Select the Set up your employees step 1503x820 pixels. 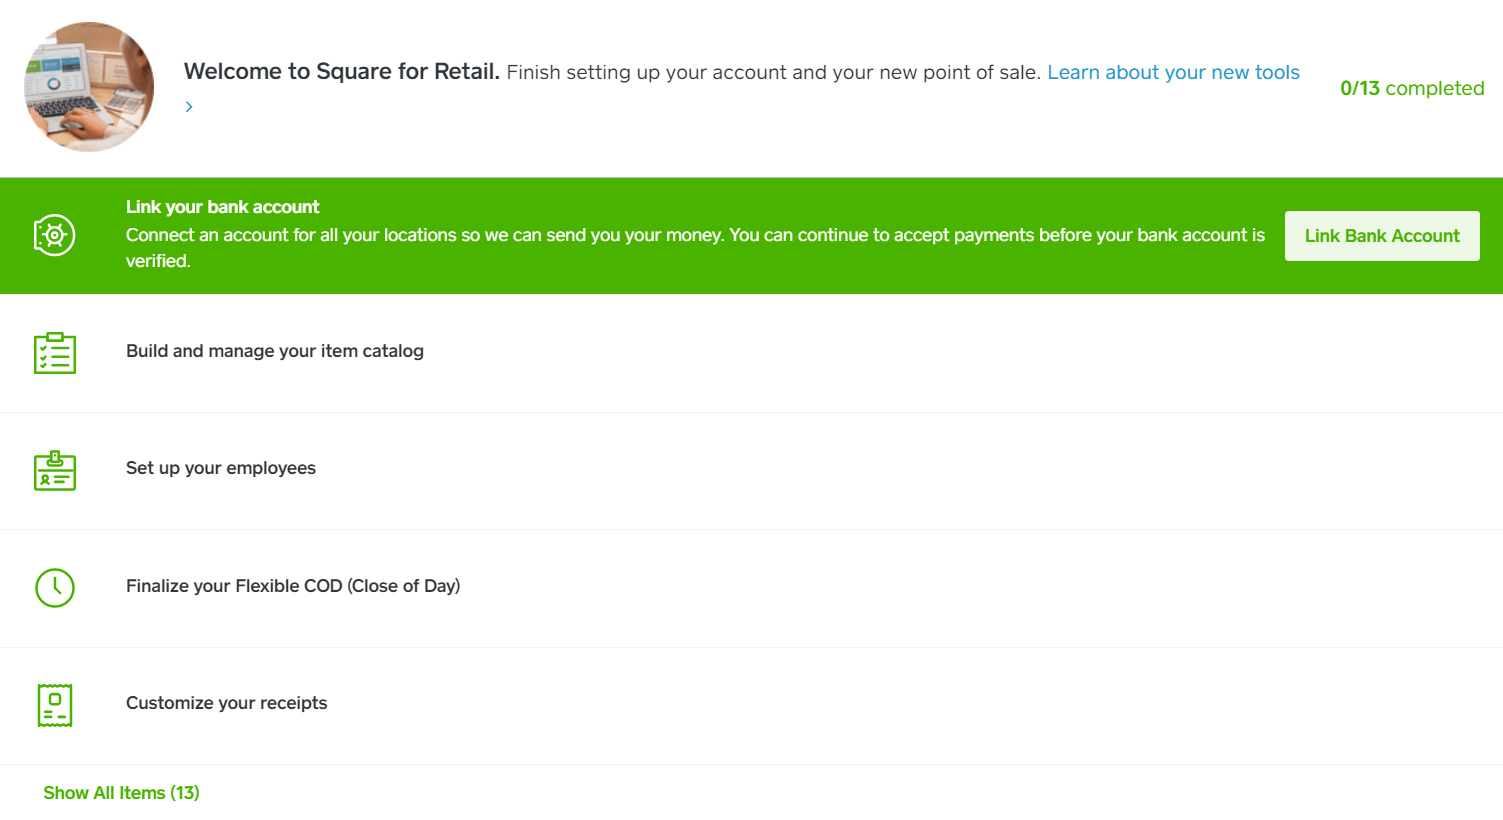pyautogui.click(x=221, y=468)
